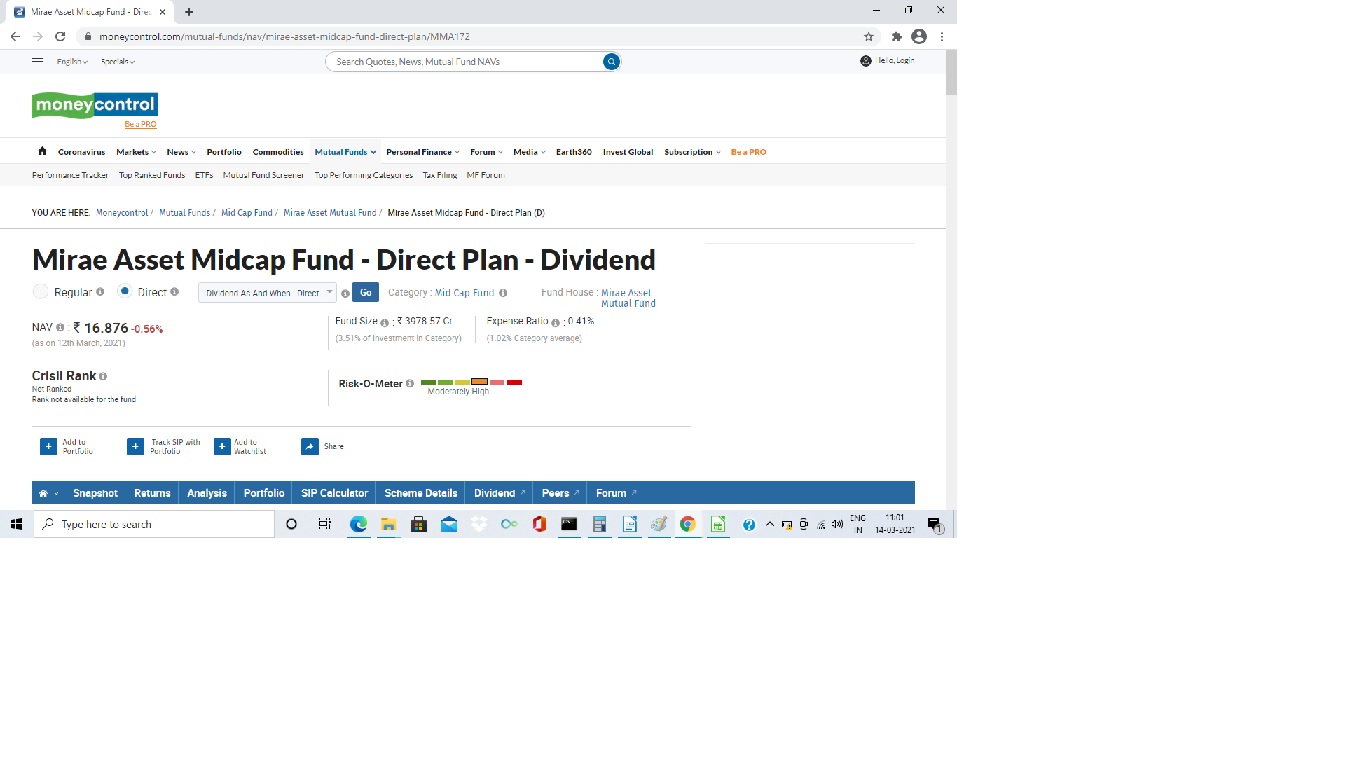This screenshot has height=768, width=1366.
Task: Open the Scheme Details tab
Action: [x=421, y=493]
